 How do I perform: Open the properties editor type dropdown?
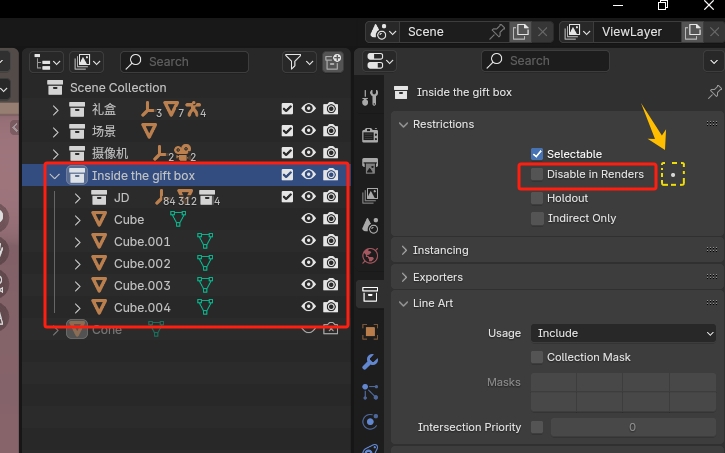click(x=380, y=61)
